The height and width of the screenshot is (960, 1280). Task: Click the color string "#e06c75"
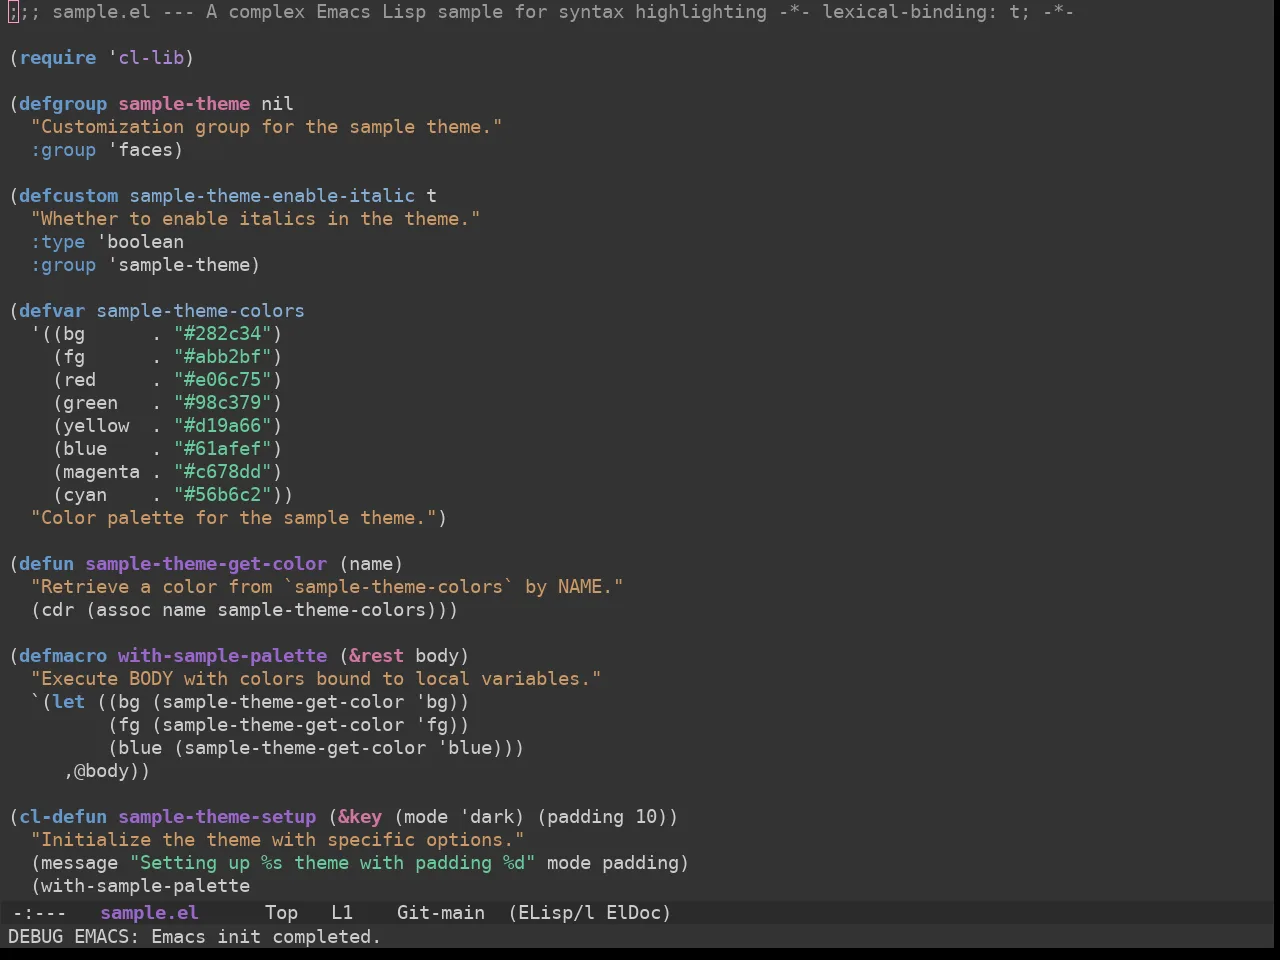(223, 380)
